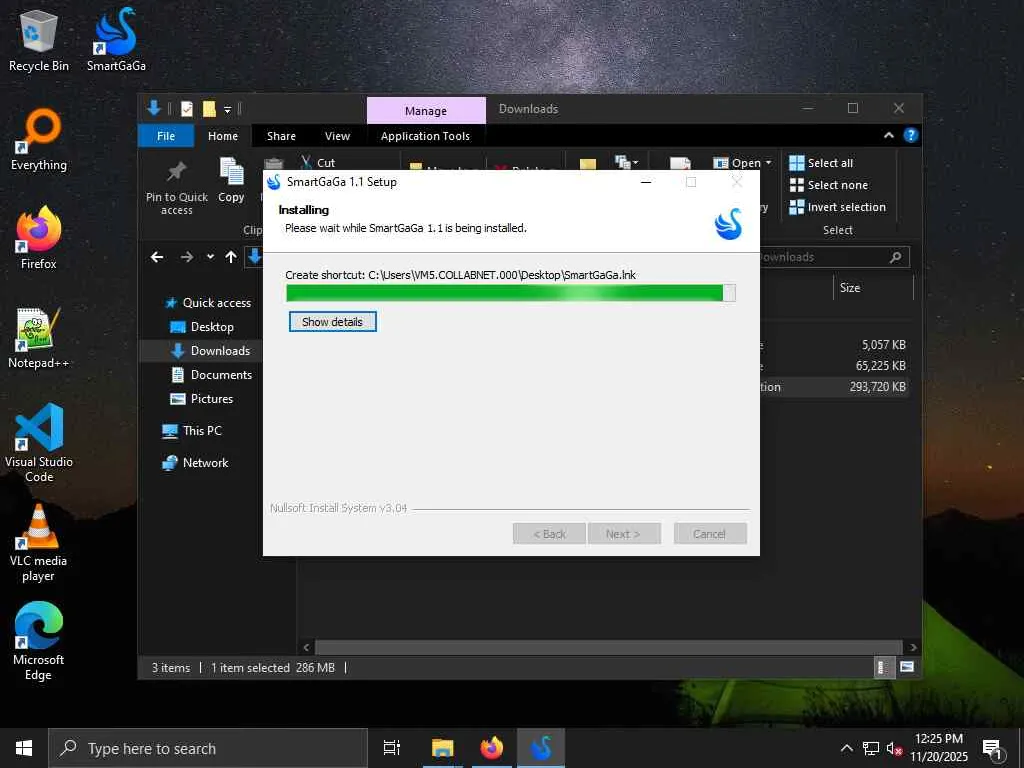Click the file row sized 5,057 KB
This screenshot has width=1024, height=768.
click(x=835, y=345)
